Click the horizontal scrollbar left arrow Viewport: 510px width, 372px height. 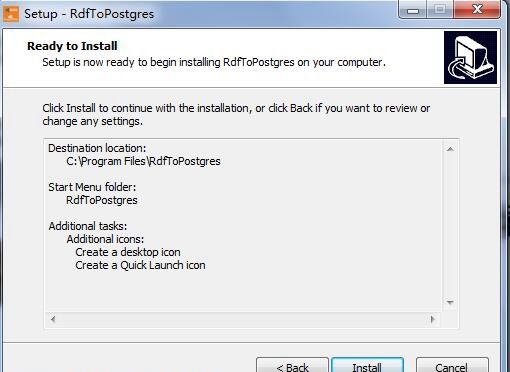(x=53, y=319)
